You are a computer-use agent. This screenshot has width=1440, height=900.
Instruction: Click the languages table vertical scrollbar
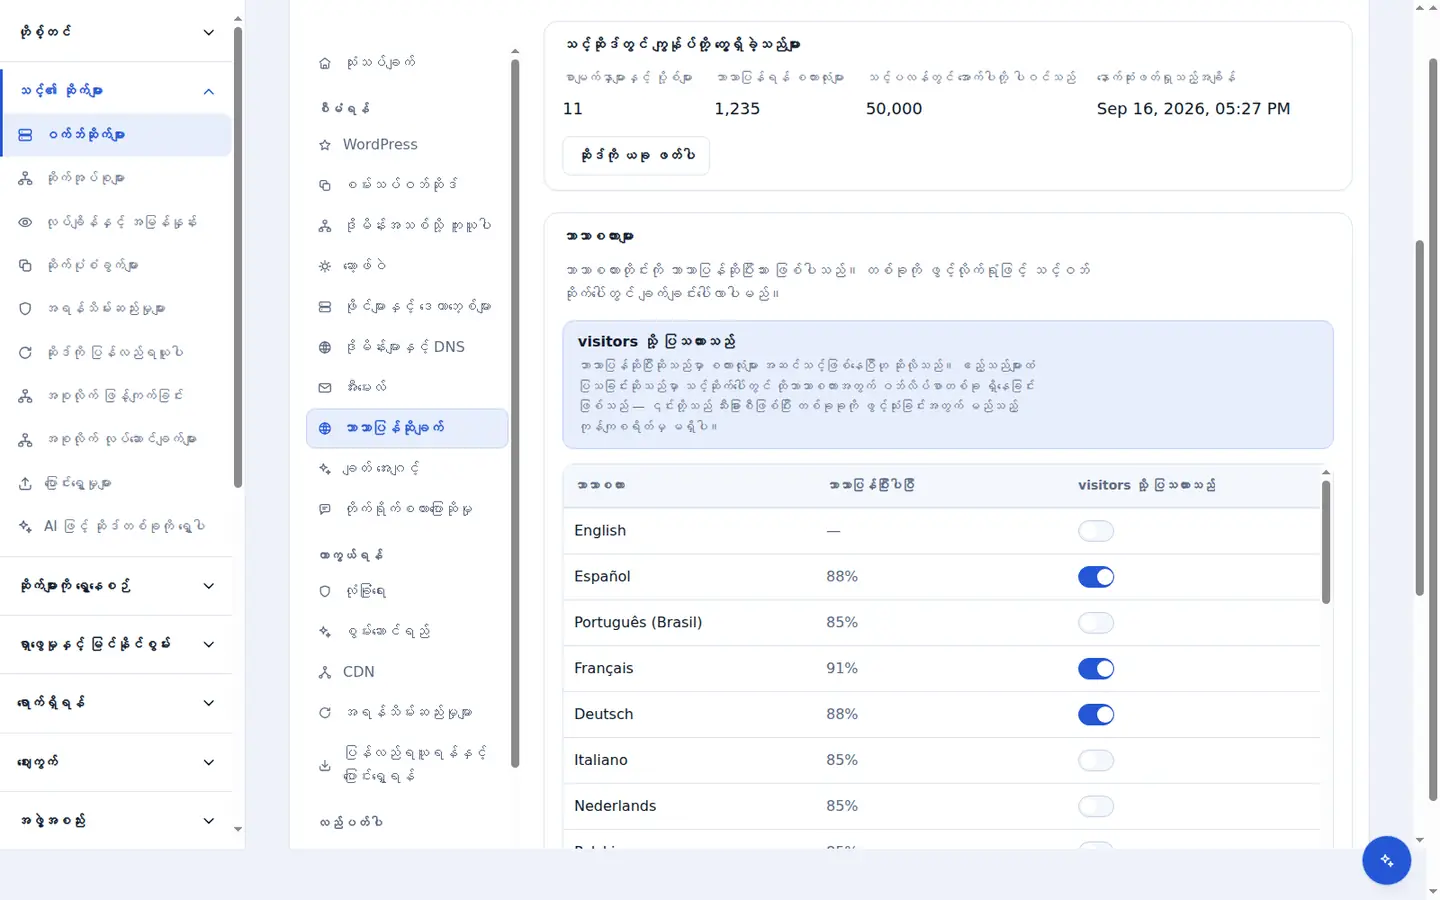[x=1326, y=542]
